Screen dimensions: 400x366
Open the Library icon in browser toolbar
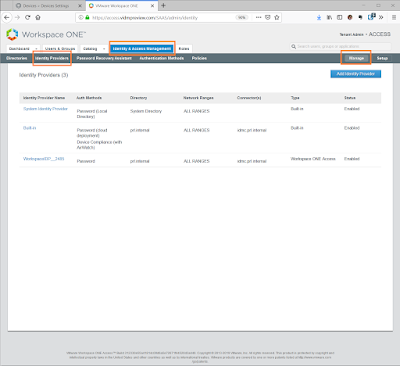329,18
